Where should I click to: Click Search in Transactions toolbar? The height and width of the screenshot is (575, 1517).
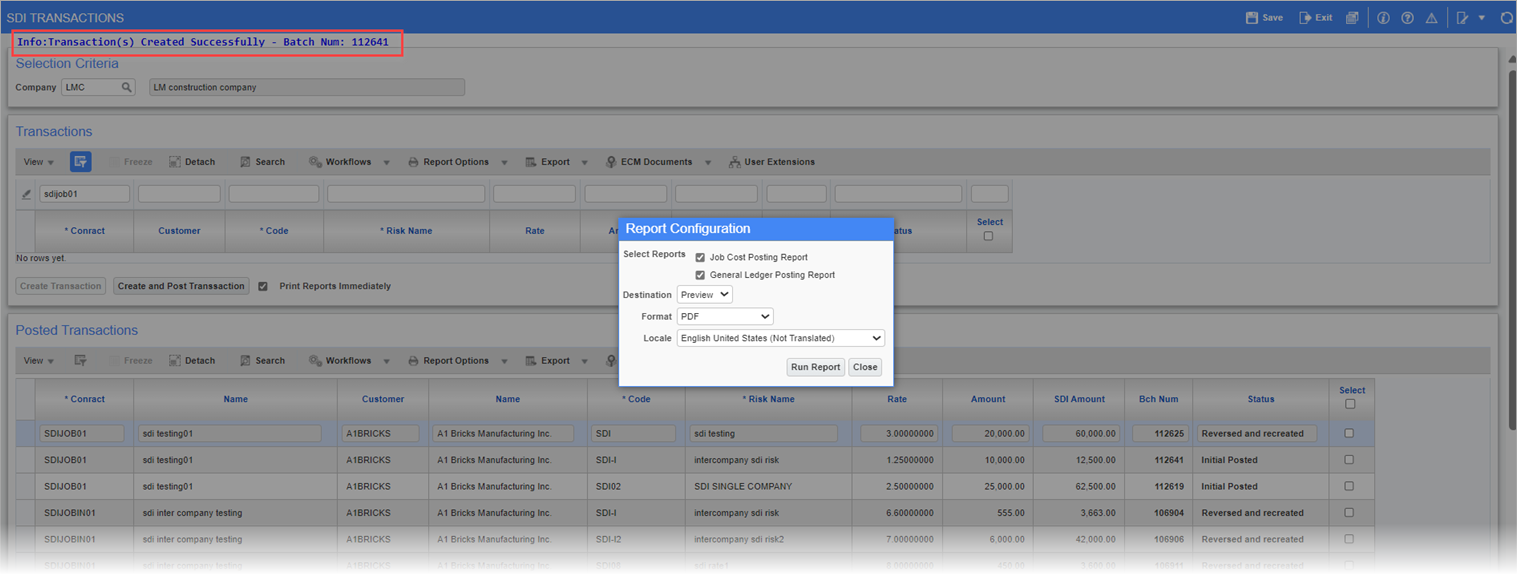tap(262, 162)
